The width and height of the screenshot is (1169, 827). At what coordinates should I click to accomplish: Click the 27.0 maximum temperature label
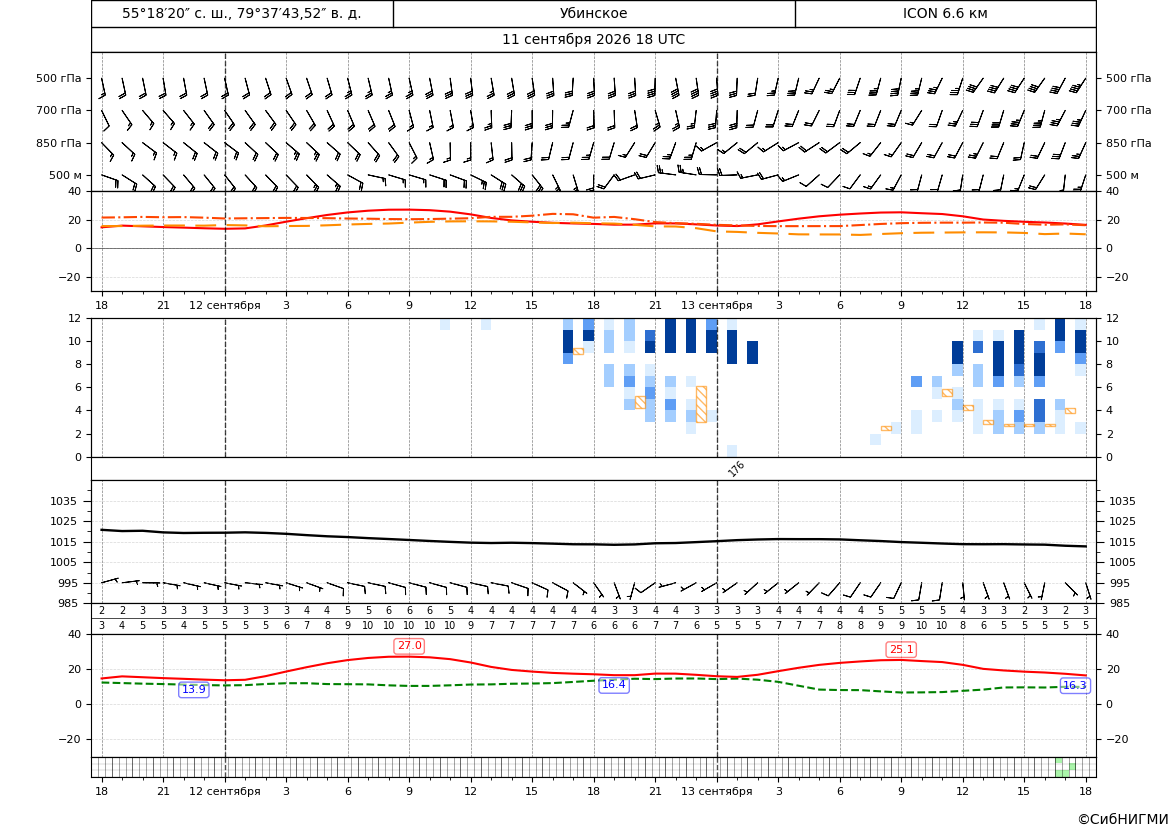pyautogui.click(x=409, y=646)
